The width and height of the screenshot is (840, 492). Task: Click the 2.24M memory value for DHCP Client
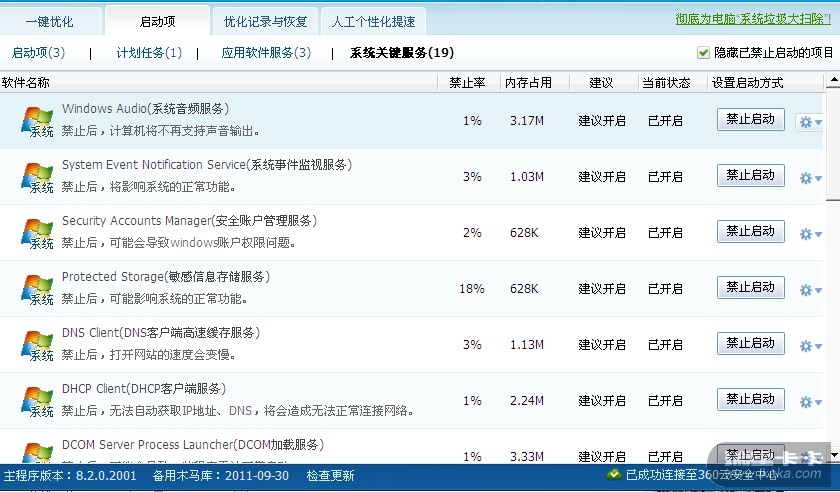coord(527,401)
